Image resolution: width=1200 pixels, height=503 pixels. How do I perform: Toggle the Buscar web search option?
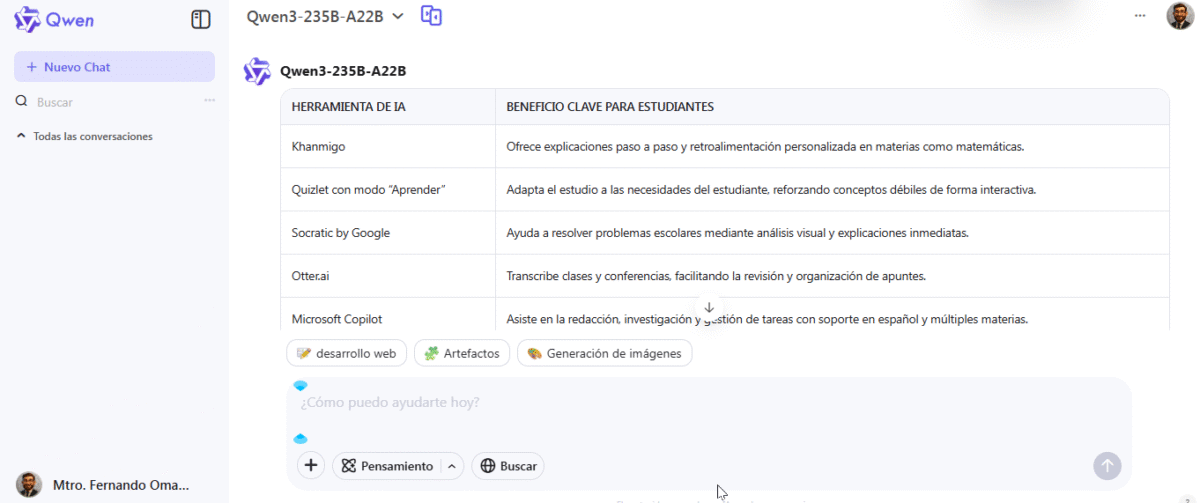508,466
